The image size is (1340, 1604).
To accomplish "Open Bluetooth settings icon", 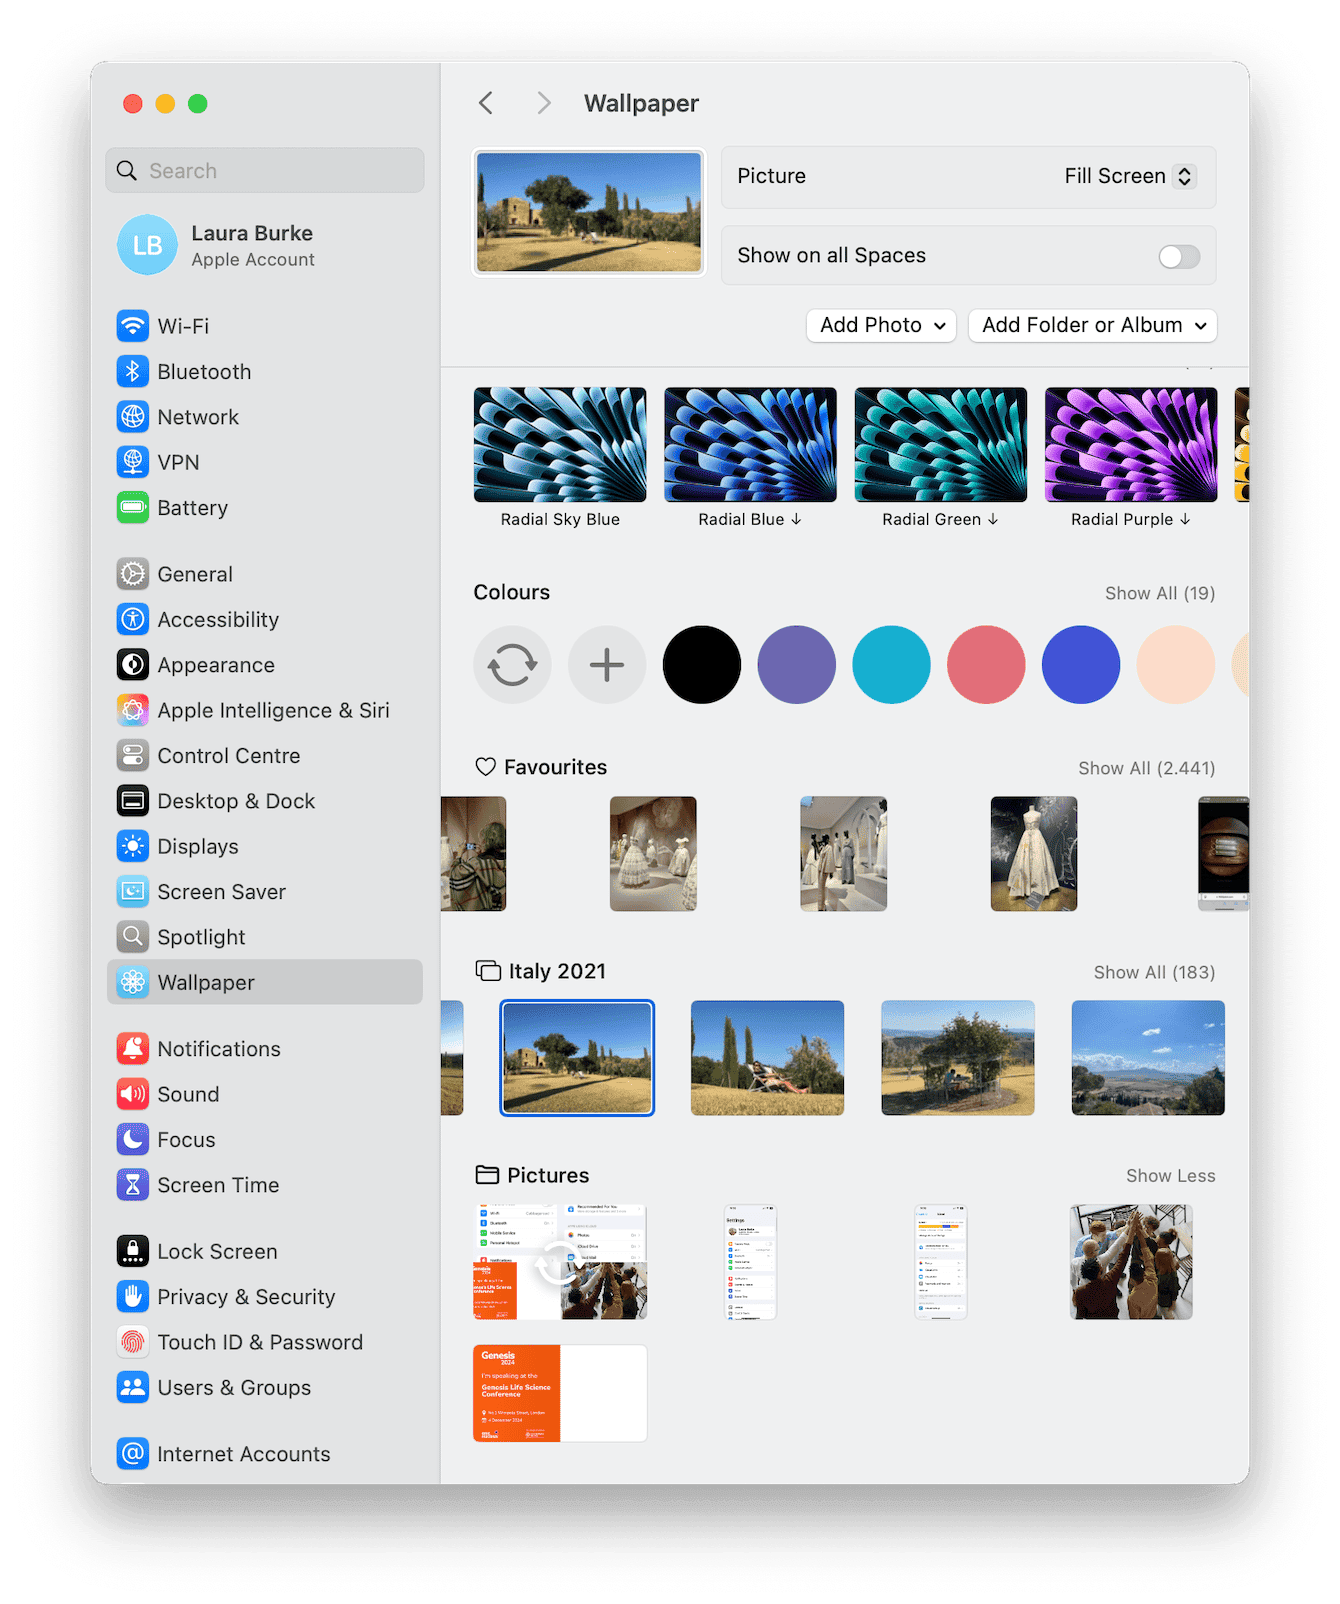I will coord(133,372).
